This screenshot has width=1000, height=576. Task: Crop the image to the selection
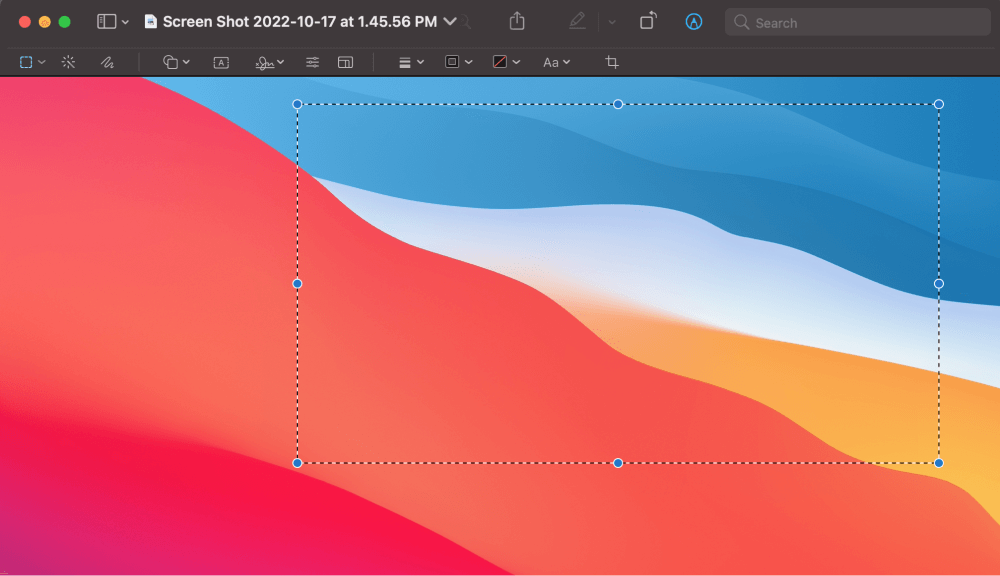(612, 62)
